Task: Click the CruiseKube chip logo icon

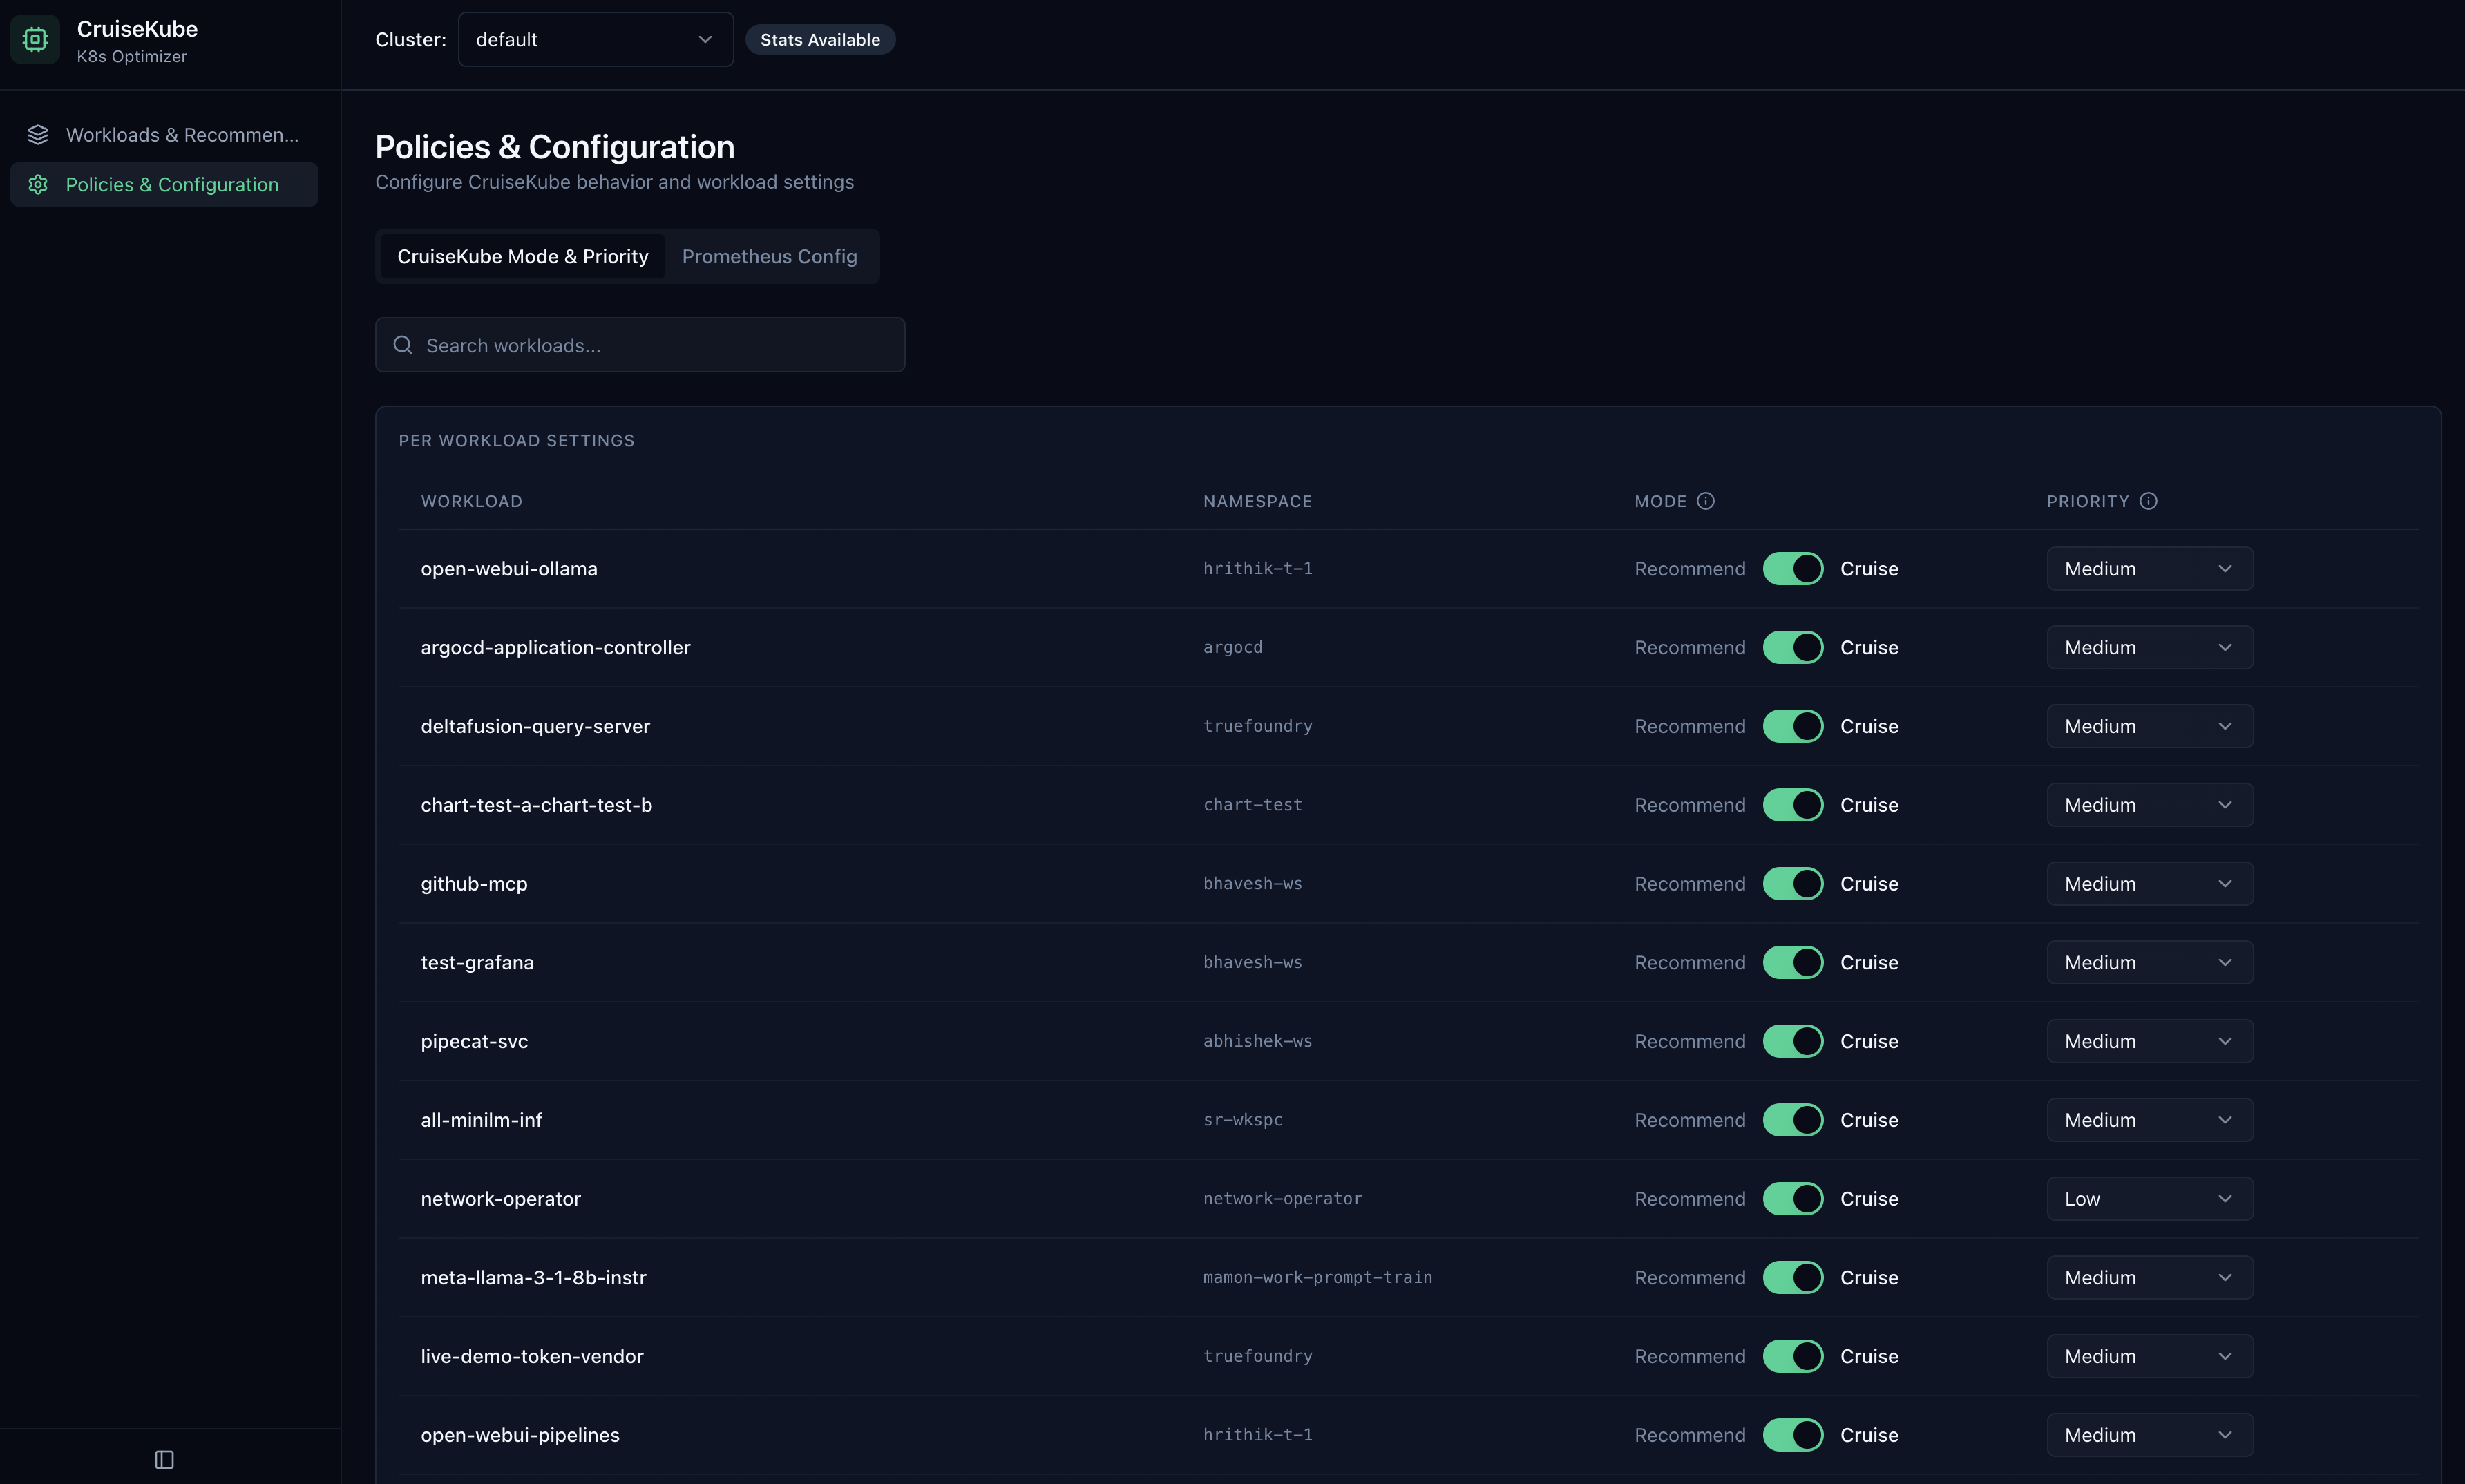Action: tap(35, 40)
